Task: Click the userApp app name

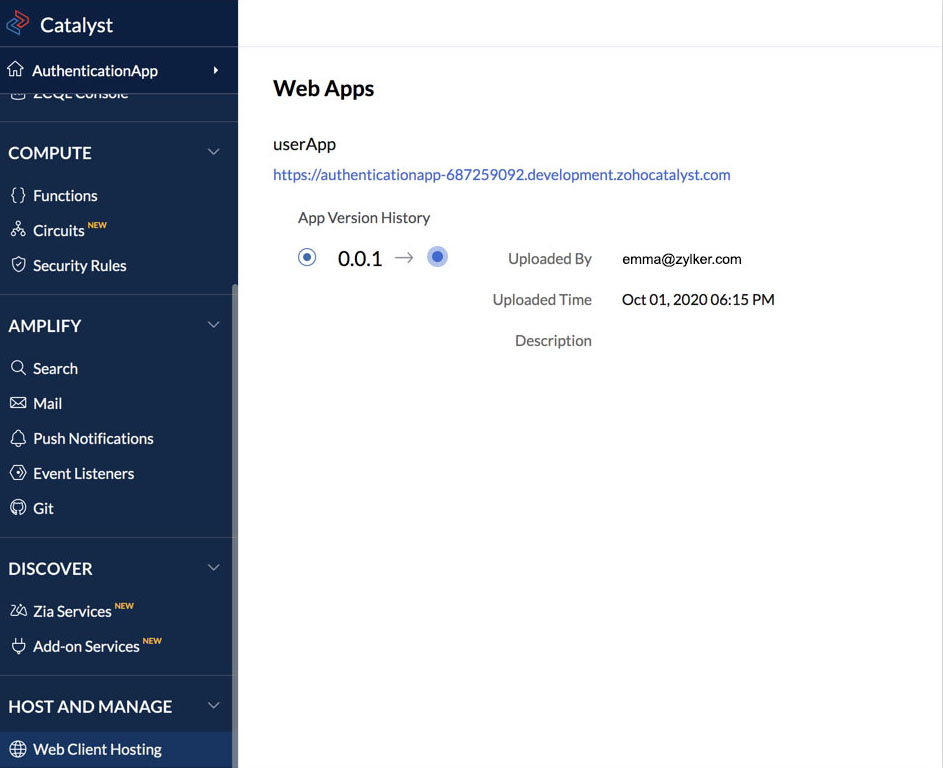Action: click(x=304, y=144)
